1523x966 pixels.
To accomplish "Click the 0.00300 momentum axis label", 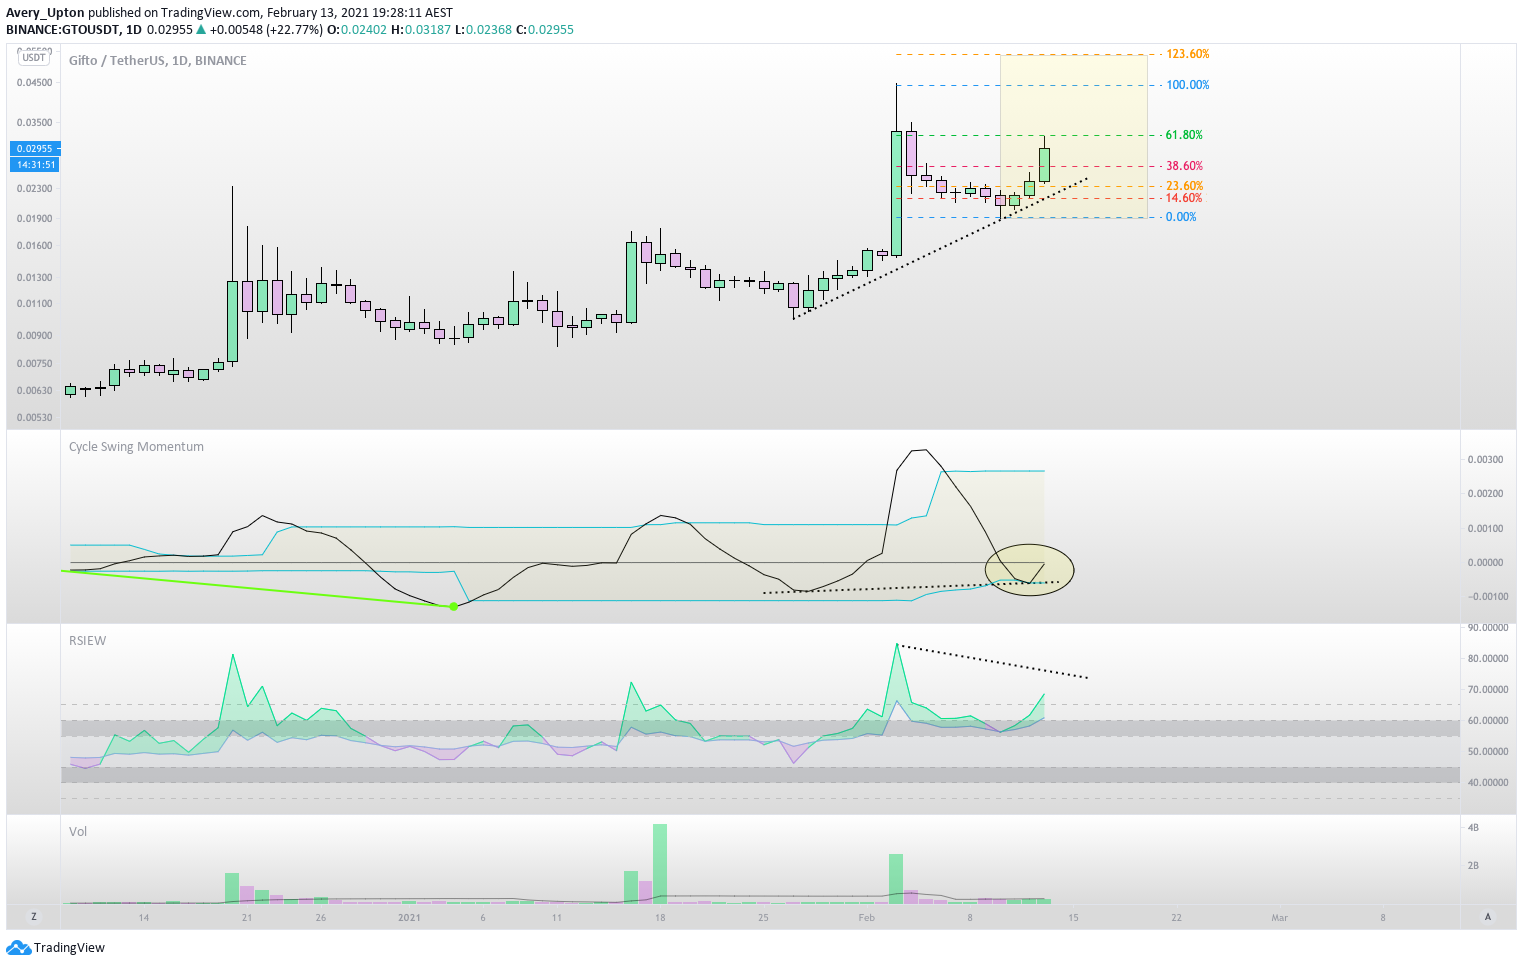I will [x=1485, y=460].
